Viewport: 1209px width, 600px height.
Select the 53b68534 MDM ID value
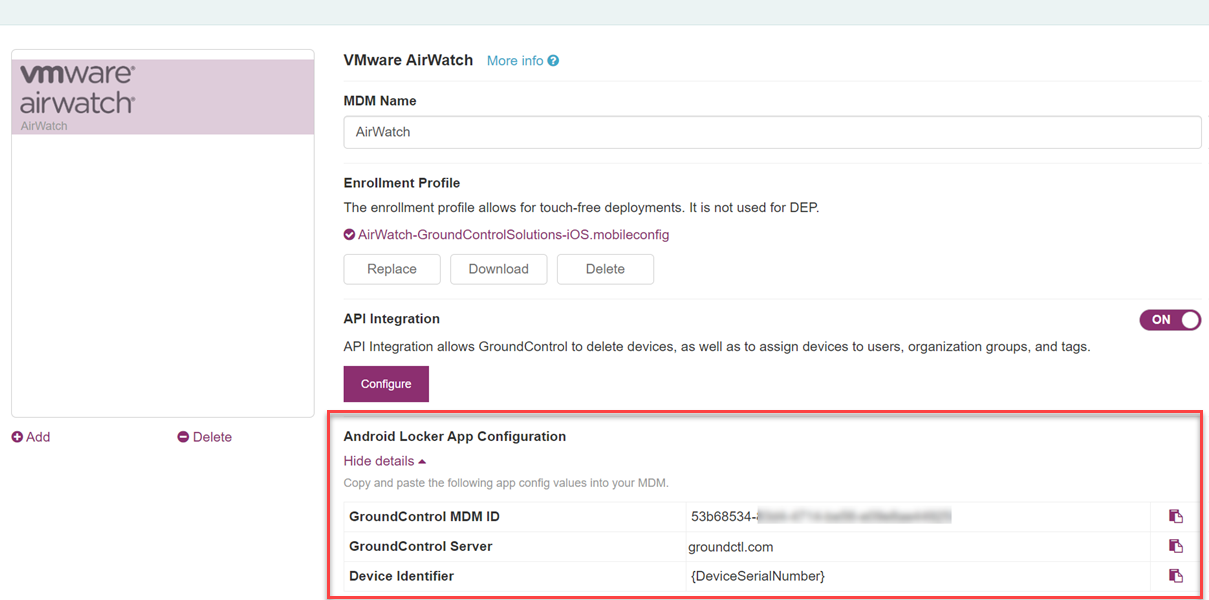tap(820, 517)
